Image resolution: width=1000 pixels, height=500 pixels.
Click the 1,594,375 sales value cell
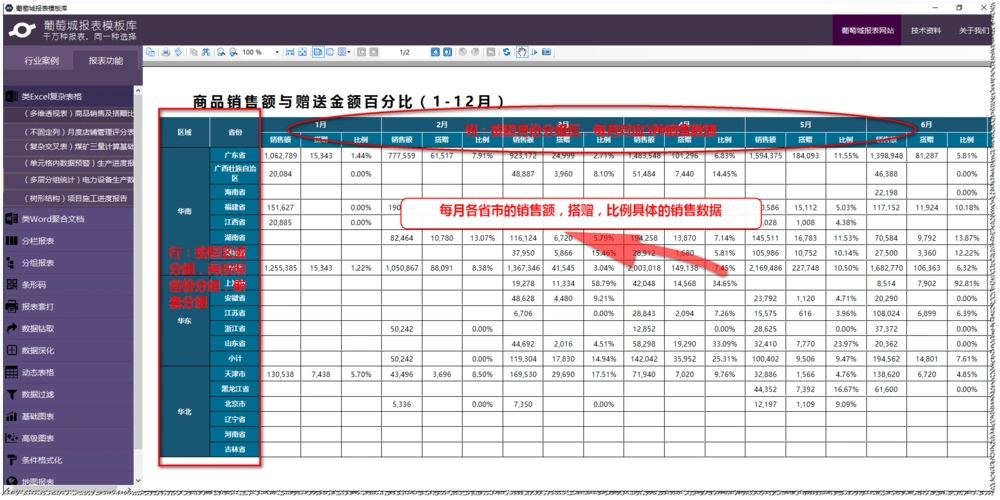tap(766, 155)
